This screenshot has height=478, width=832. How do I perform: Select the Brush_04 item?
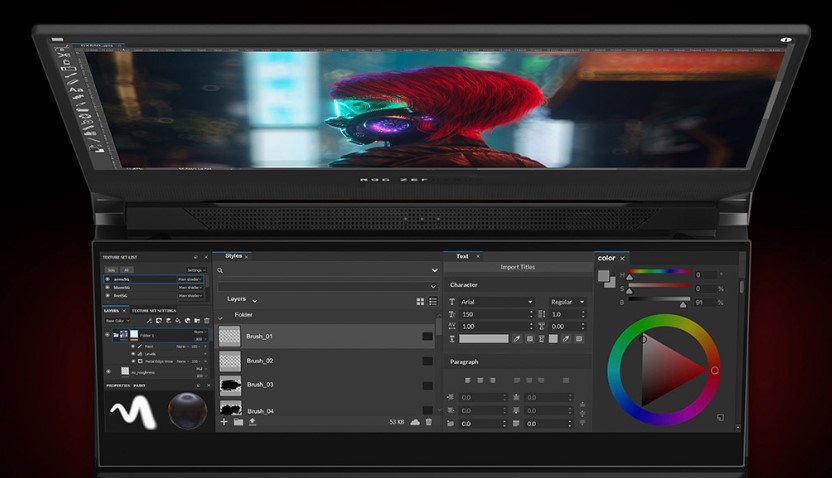pos(326,410)
